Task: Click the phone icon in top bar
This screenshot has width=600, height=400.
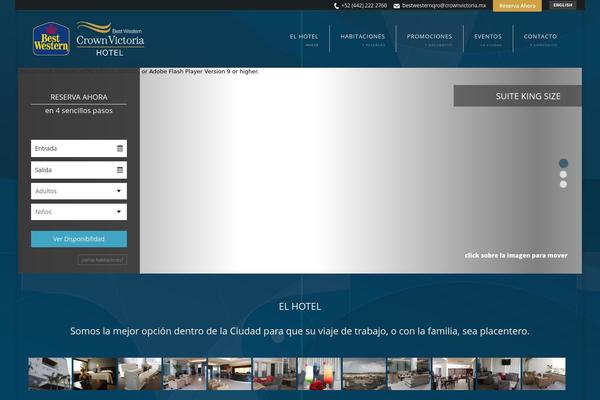Action: (x=336, y=6)
